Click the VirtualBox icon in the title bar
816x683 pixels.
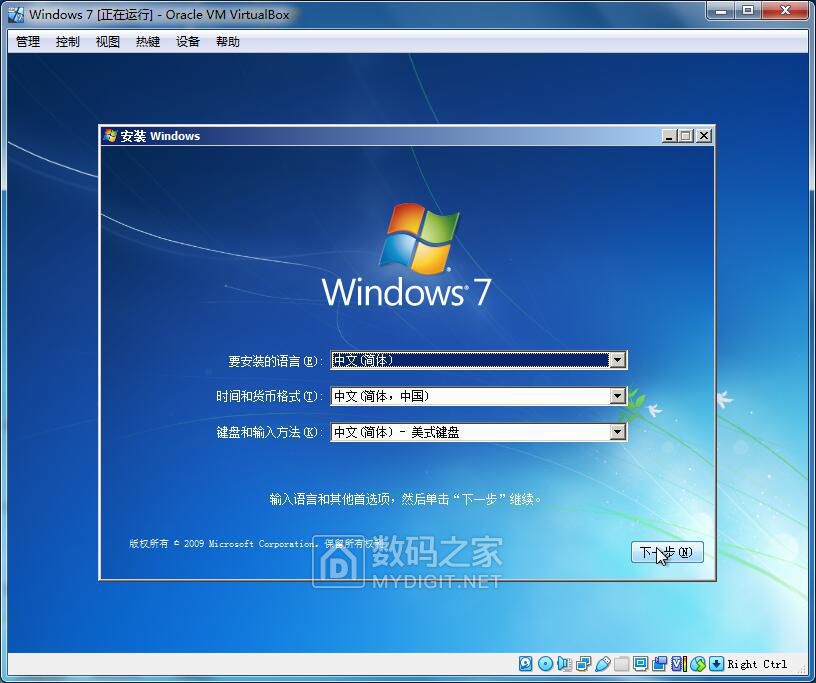pyautogui.click(x=16, y=15)
